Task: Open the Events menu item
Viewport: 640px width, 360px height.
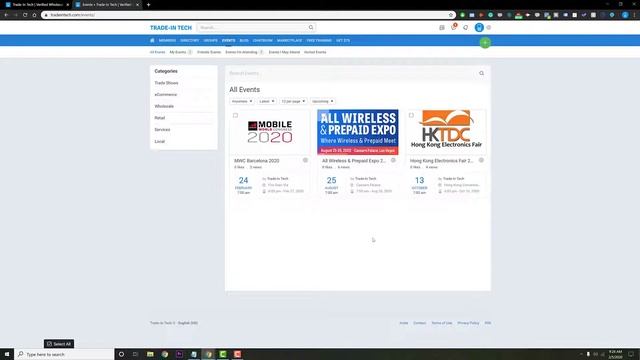Action: [229, 40]
